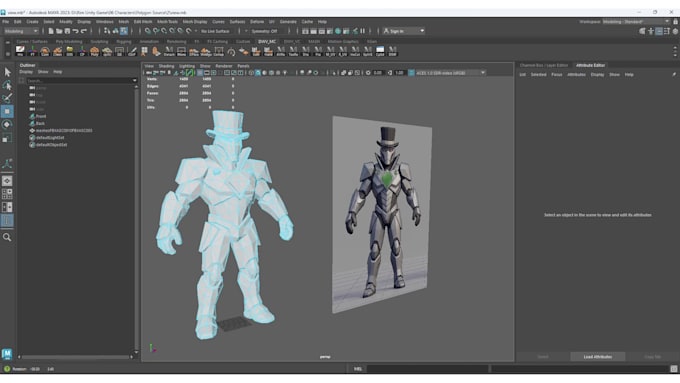This screenshot has height=383, width=680.
Task: Choose the Scale tool in the toolbox
Action: click(x=7, y=138)
